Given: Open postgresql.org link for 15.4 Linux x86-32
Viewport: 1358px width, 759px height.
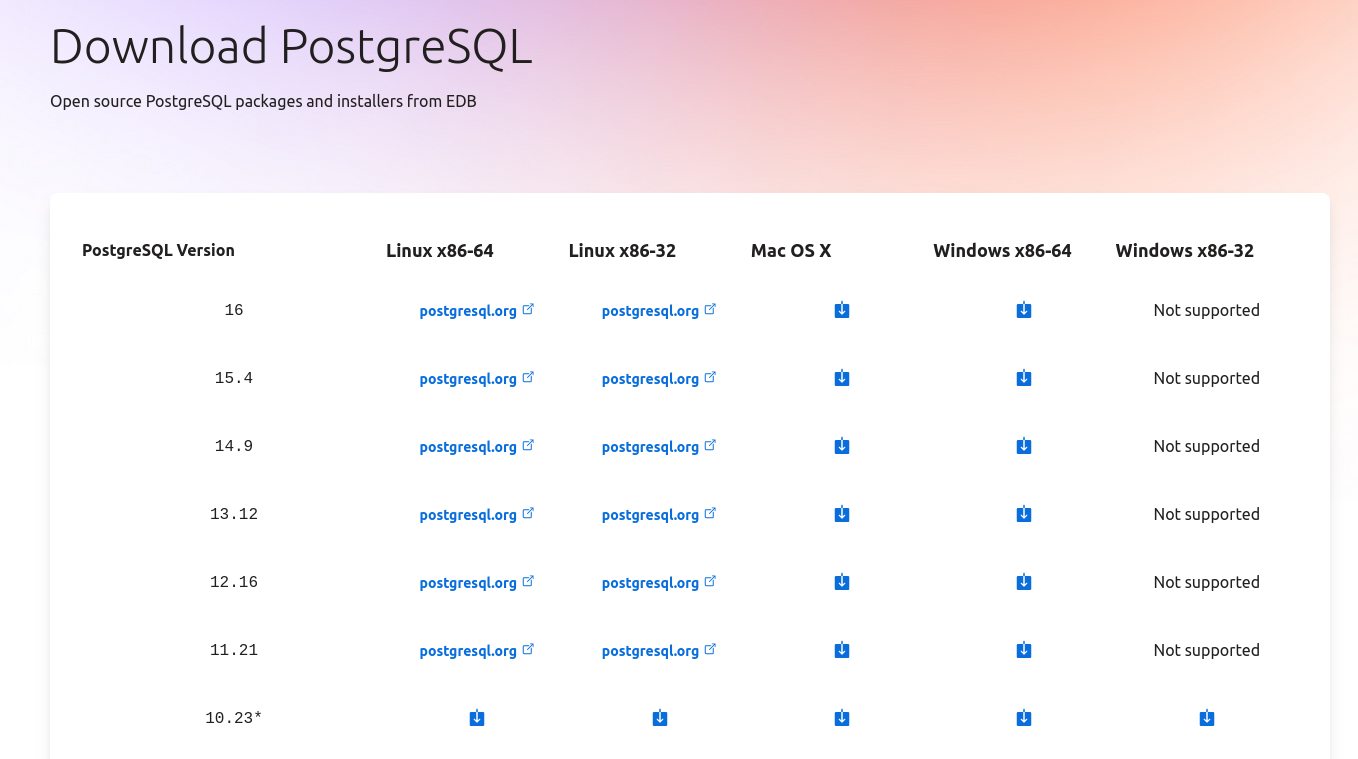Looking at the screenshot, I should point(659,379).
